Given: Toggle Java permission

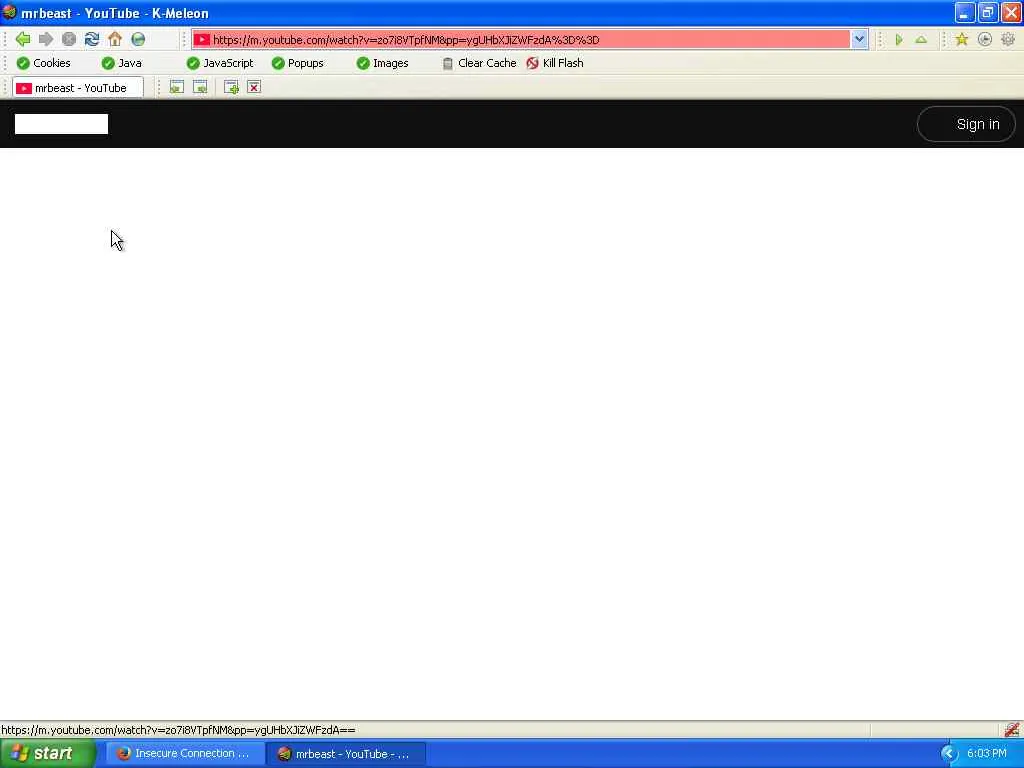Looking at the screenshot, I should (122, 63).
